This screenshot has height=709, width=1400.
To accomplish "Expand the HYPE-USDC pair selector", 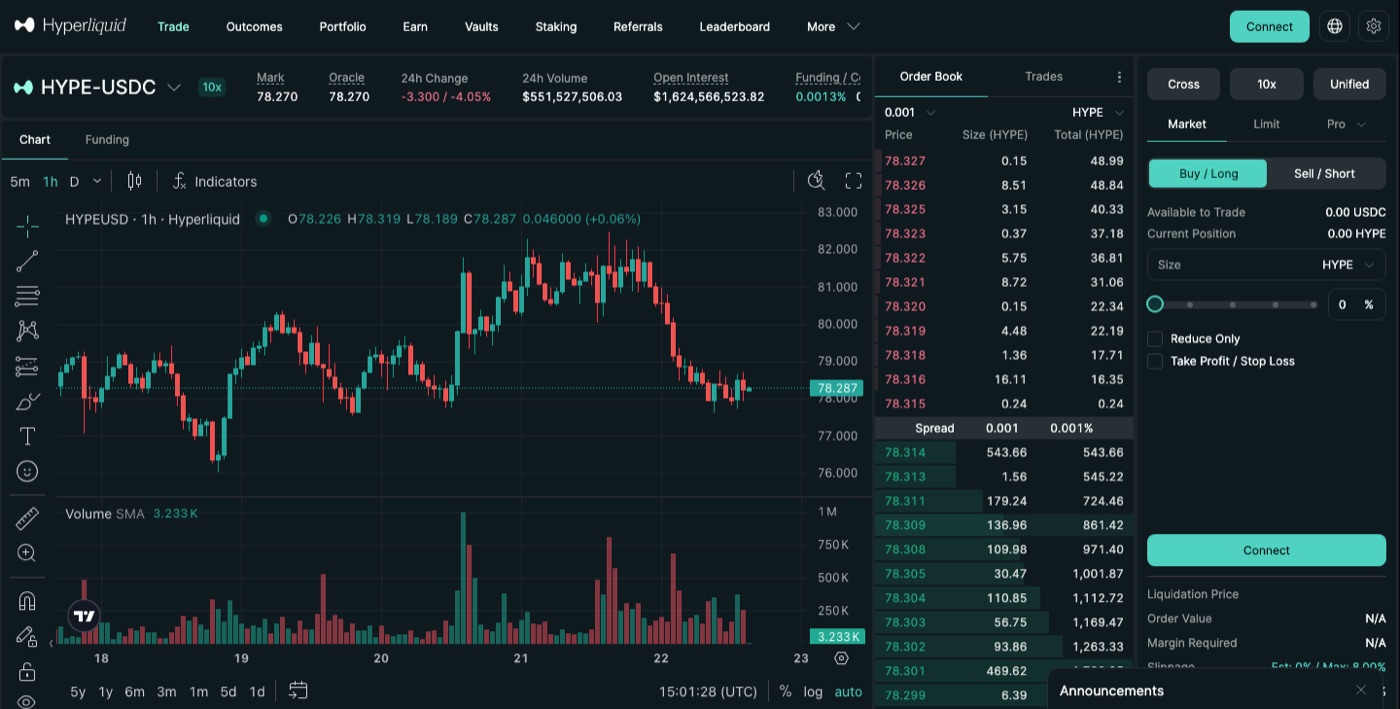I will 174,87.
